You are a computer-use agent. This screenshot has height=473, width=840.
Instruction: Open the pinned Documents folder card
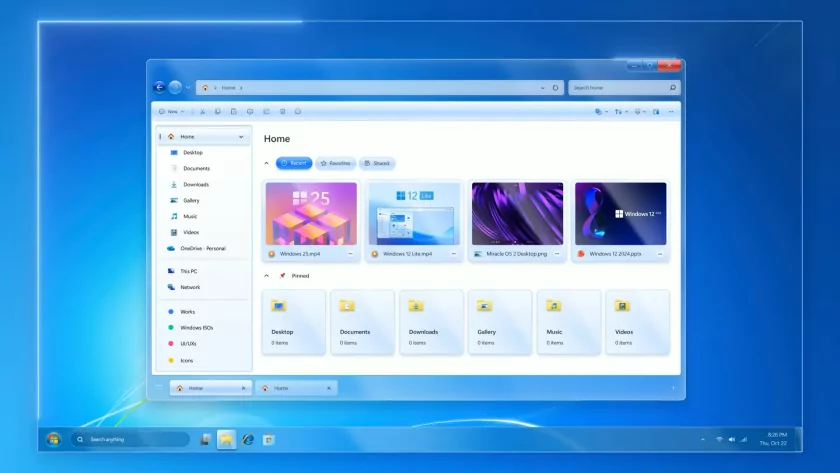tap(363, 322)
